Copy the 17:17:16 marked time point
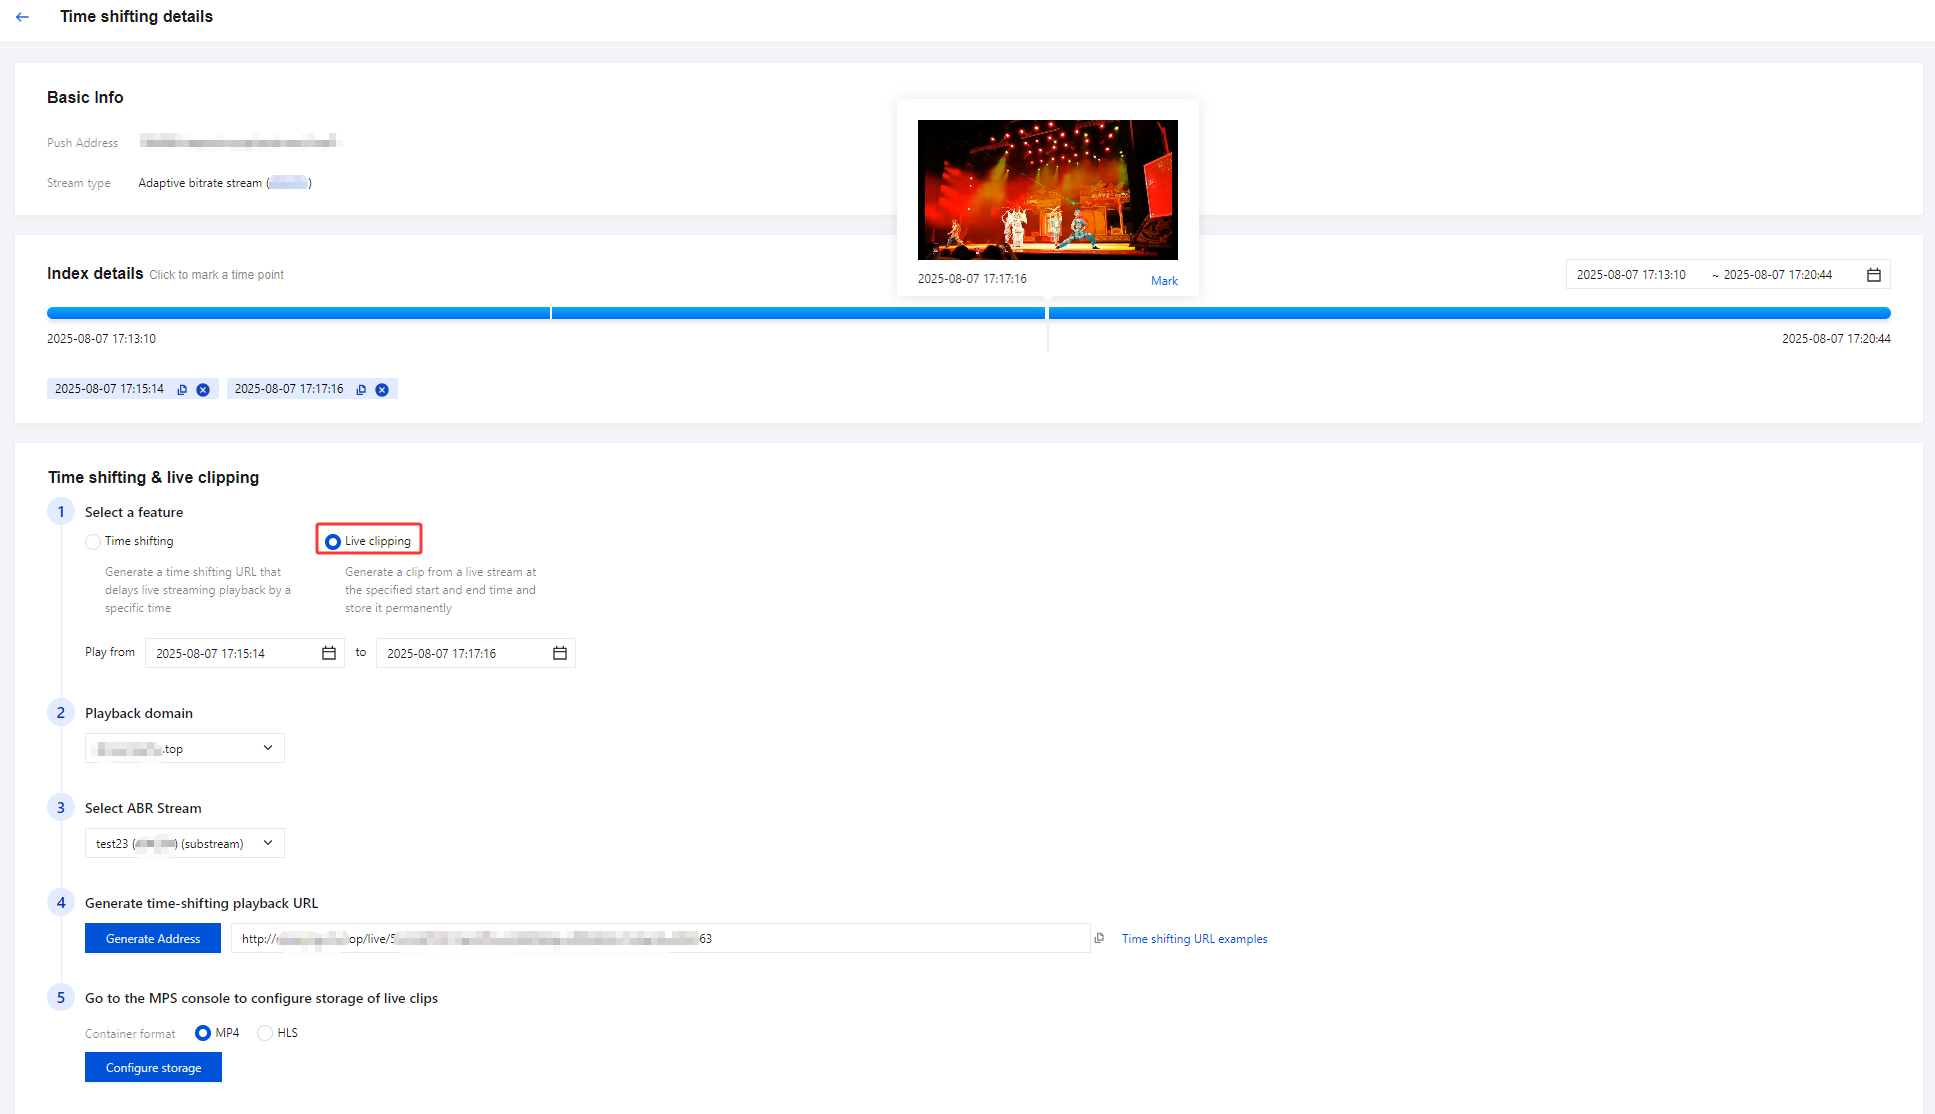 tap(361, 390)
